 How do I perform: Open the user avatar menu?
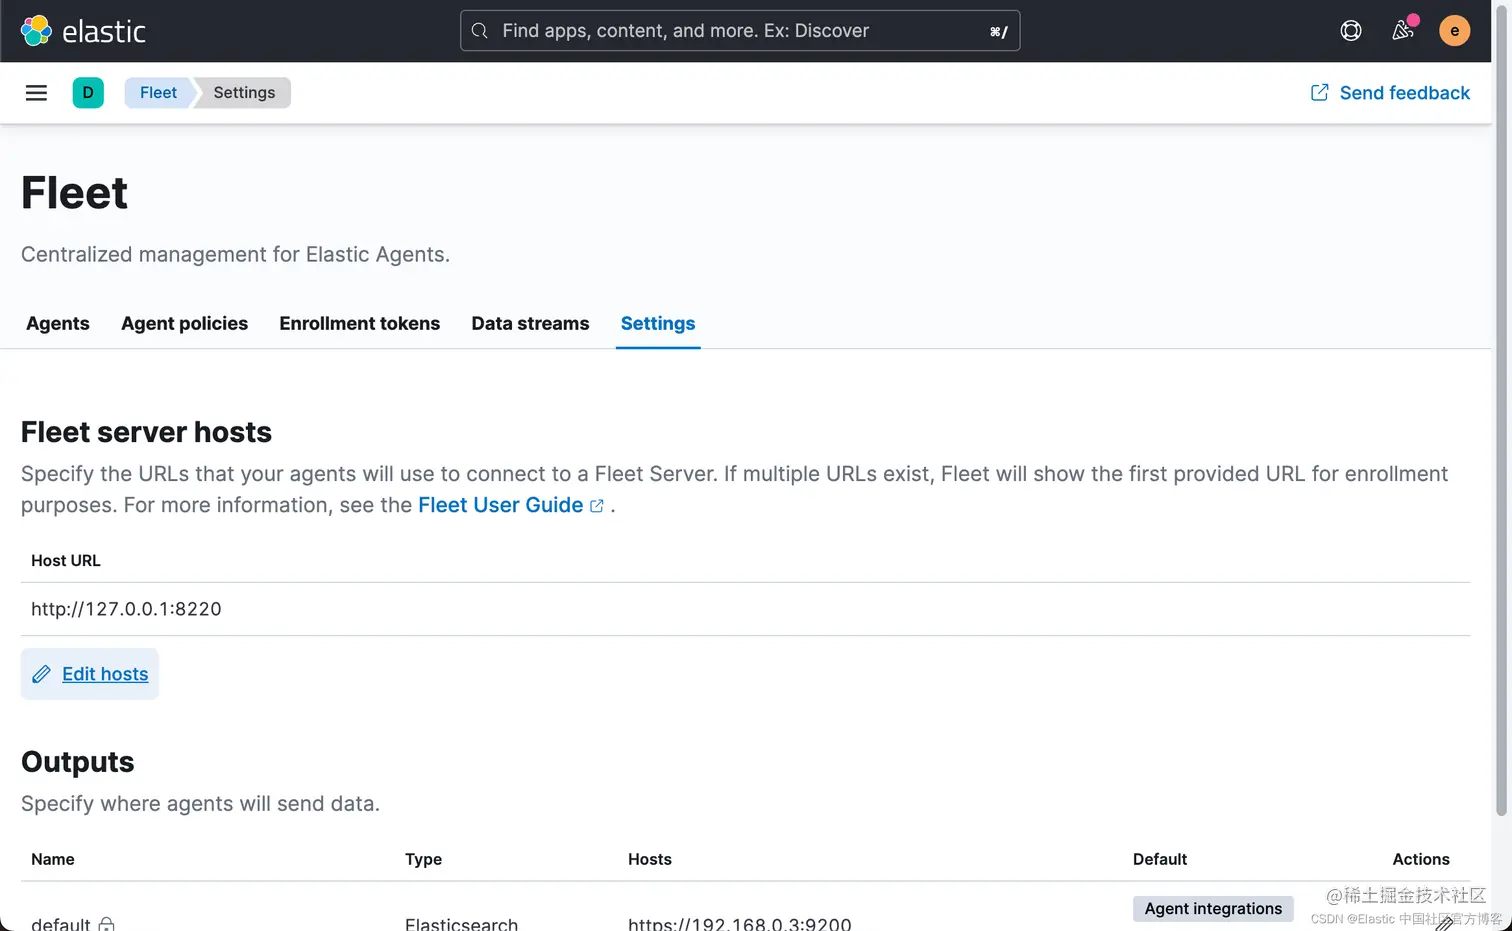1454,31
